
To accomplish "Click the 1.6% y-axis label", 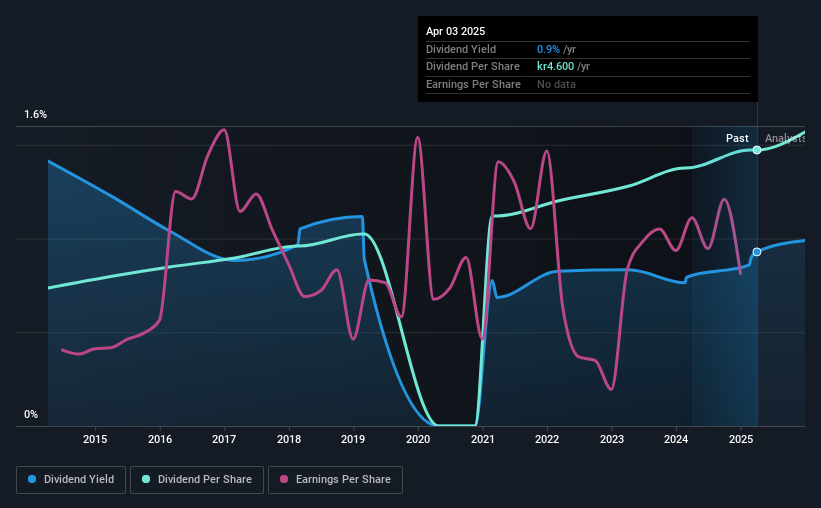I will (36, 114).
